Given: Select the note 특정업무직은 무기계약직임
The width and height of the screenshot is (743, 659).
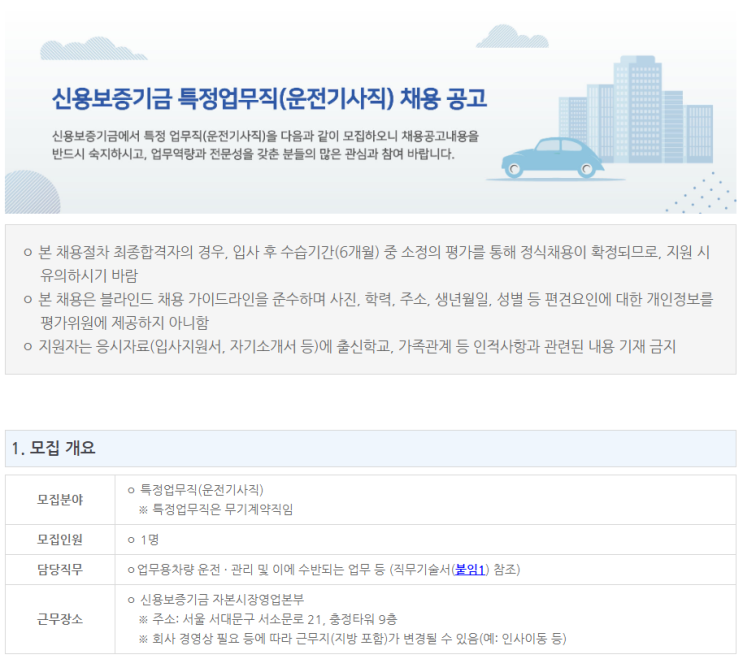Looking at the screenshot, I should point(222,510).
